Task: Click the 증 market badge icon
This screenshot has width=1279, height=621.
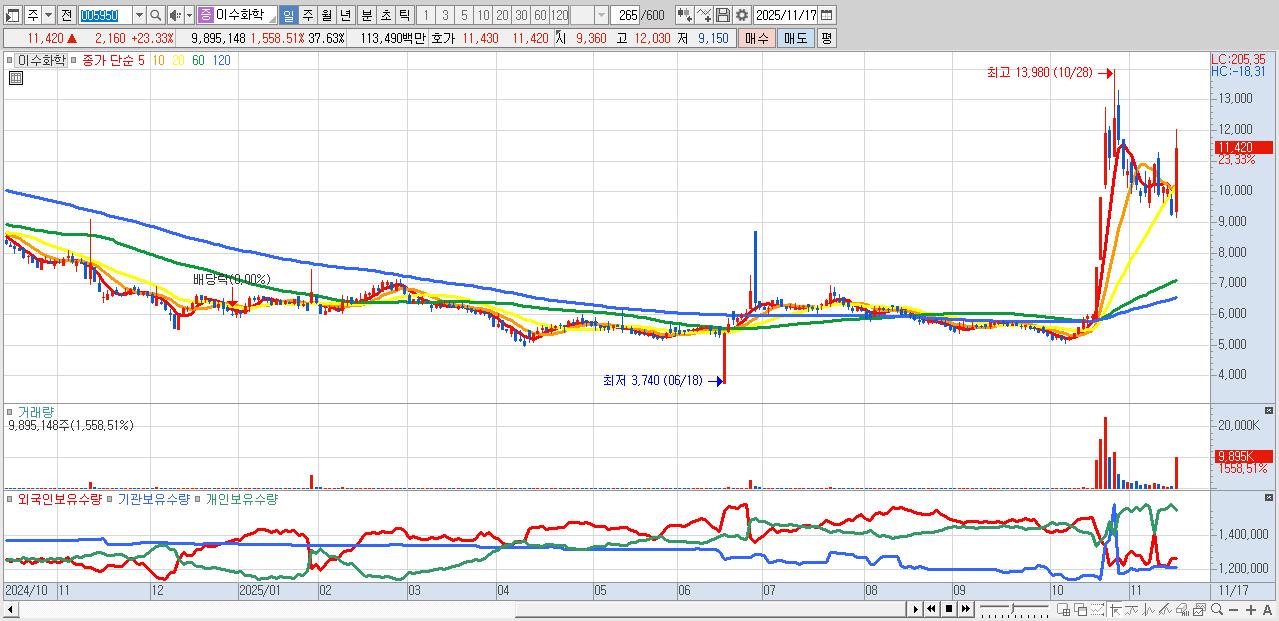Action: tap(205, 15)
